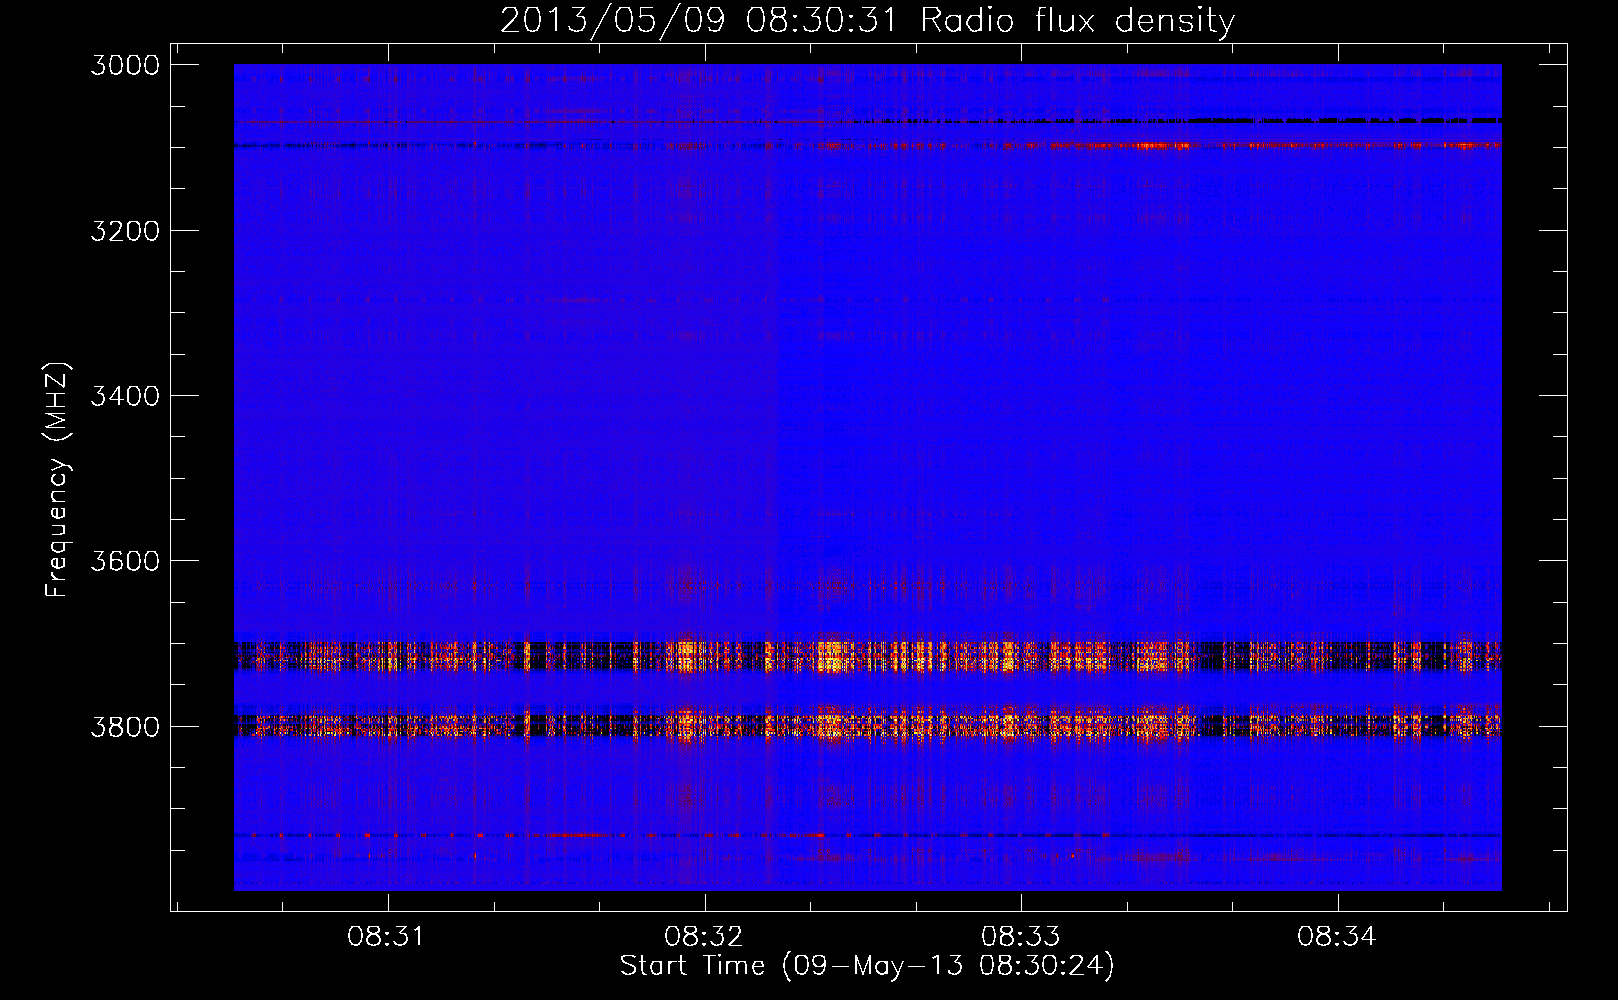
Task: Select the y-axis label 'Frequency (MHZ)'
Action: (57, 480)
